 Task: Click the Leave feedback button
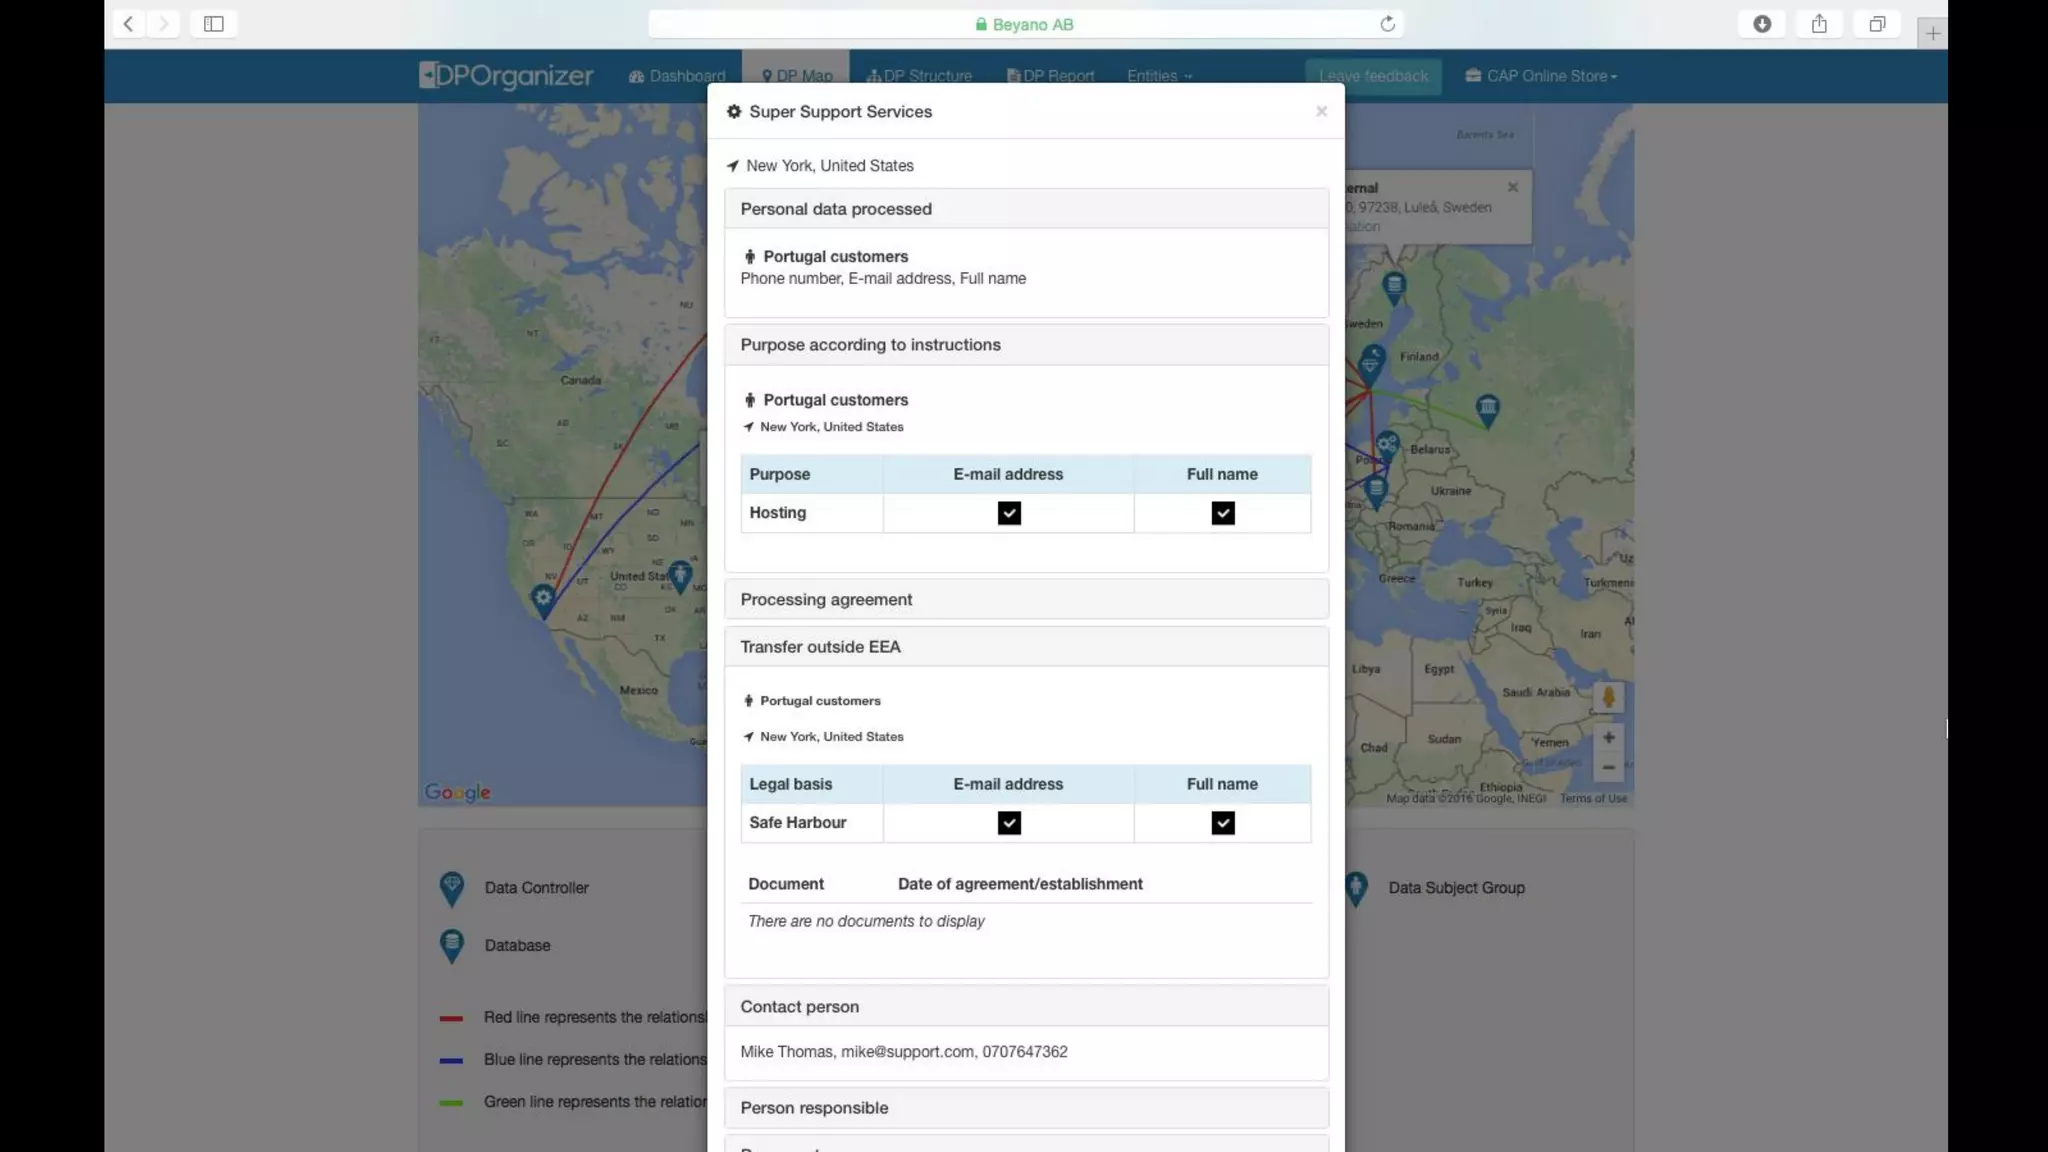[x=1373, y=76]
